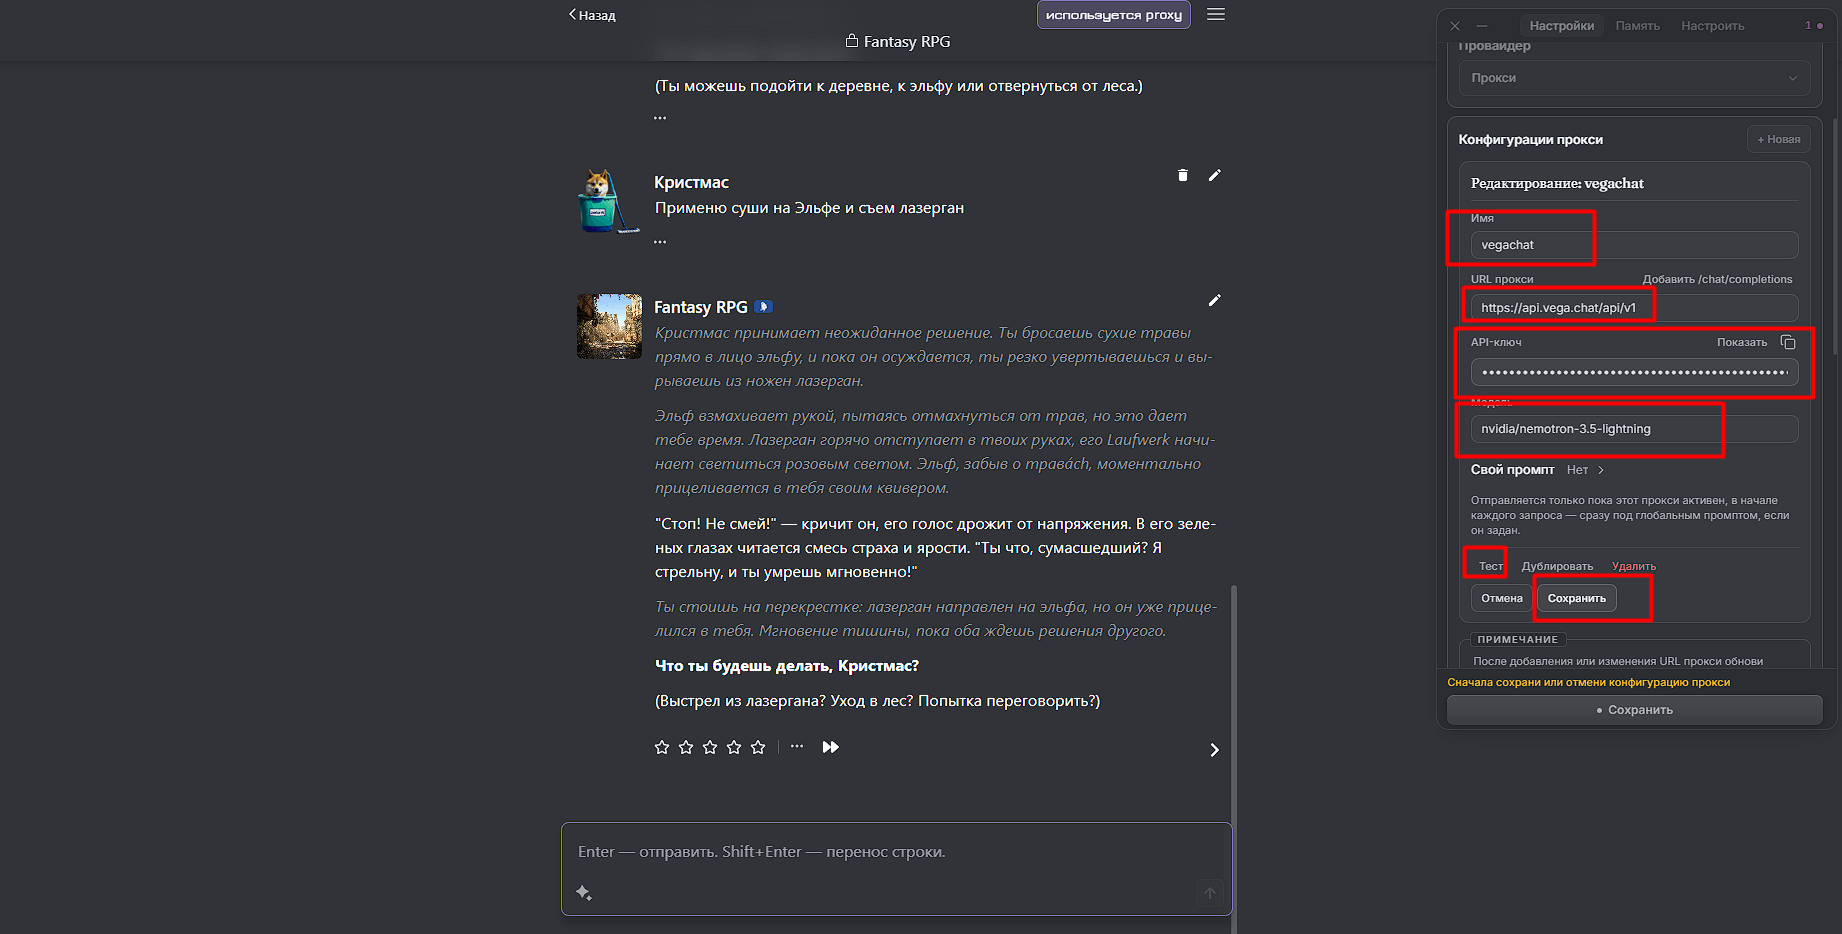Cancel editing with the Отмена button

pos(1502,598)
